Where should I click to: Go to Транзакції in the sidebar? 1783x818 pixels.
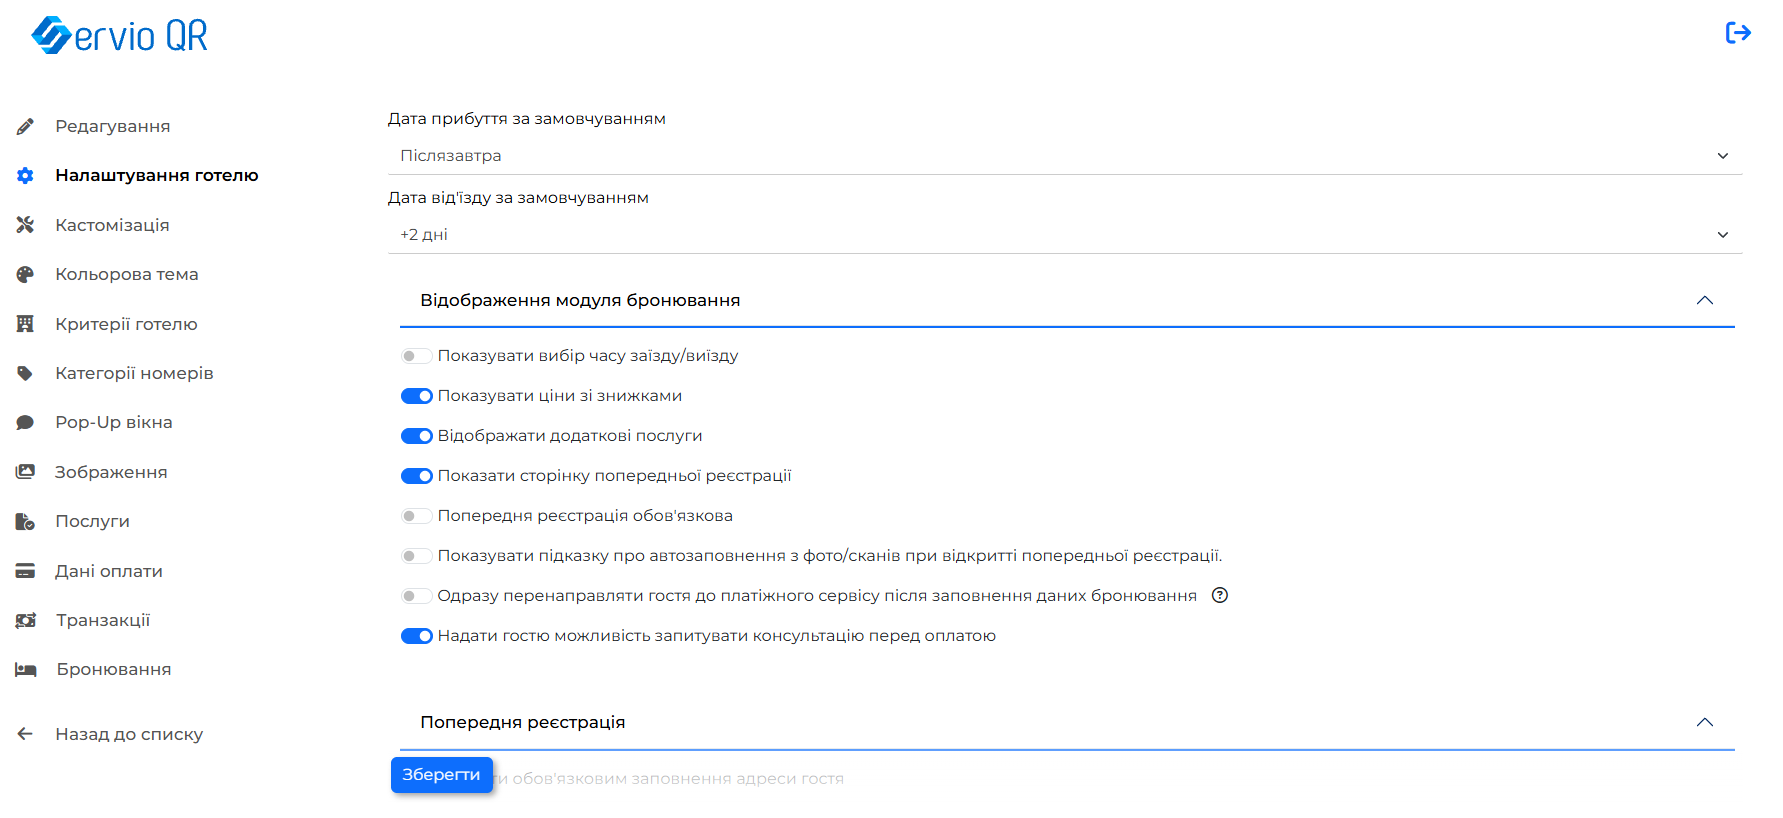point(103,620)
